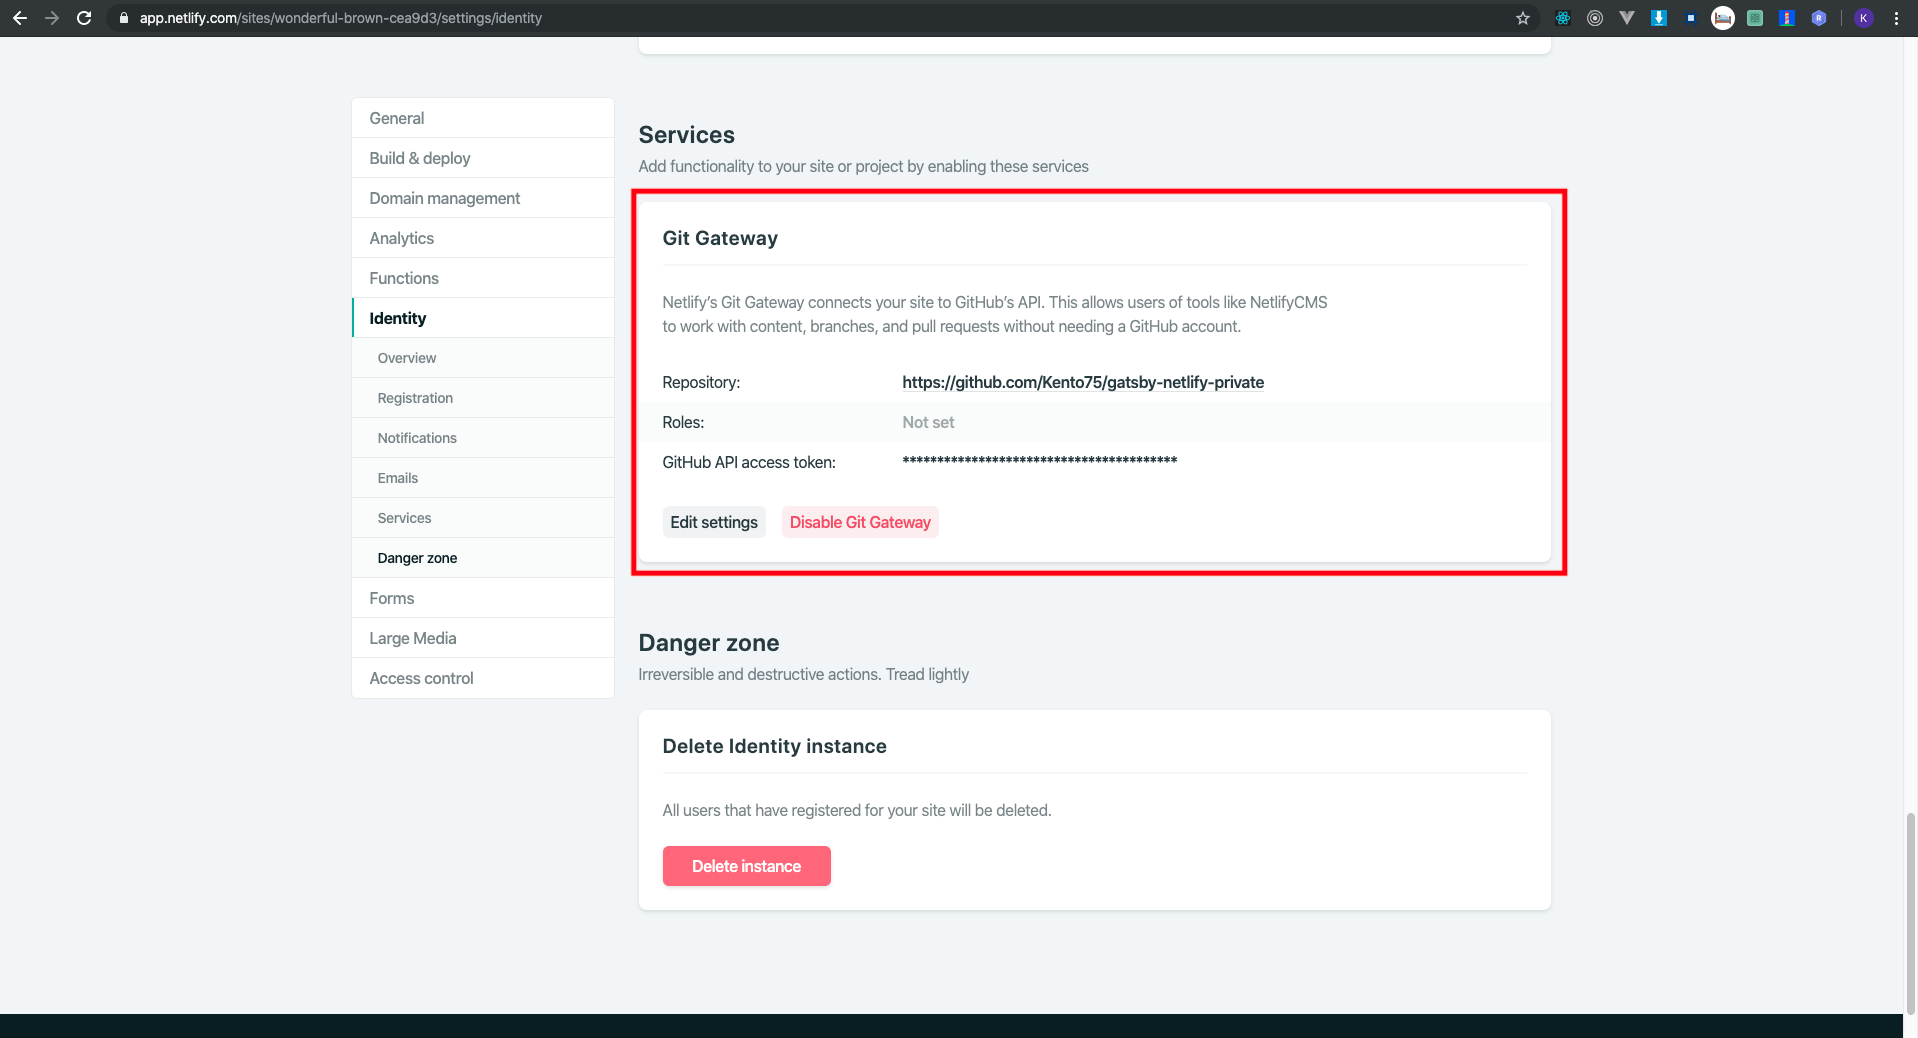Image resolution: width=1918 pixels, height=1038 pixels.
Task: Go to Domain management settings
Action: click(483, 198)
